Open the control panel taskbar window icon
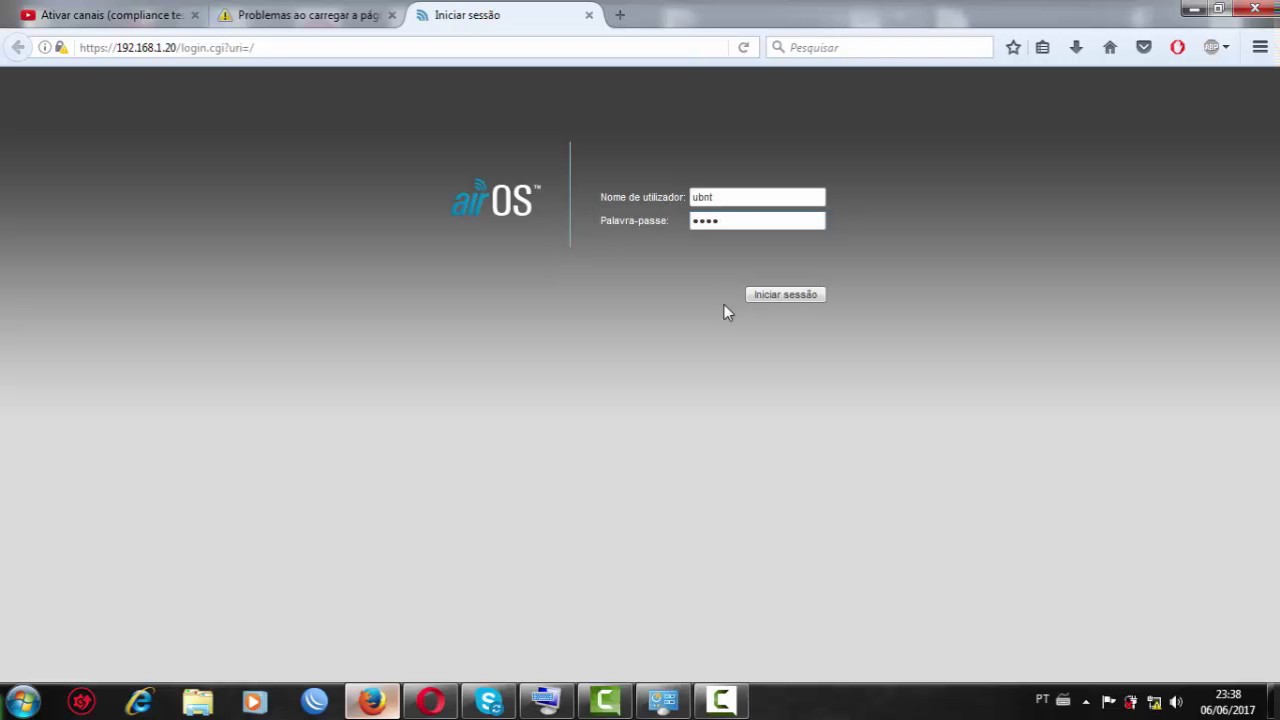The image size is (1280, 720). [x=662, y=701]
